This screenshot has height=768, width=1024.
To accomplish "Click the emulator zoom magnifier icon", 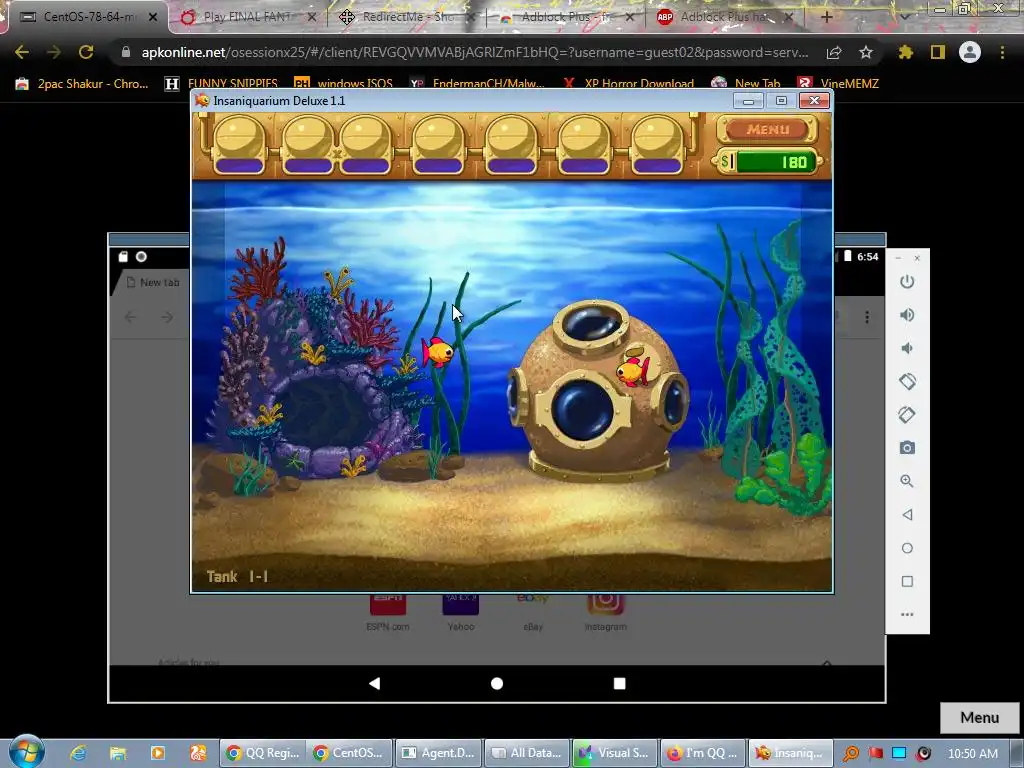I will 907,481.
